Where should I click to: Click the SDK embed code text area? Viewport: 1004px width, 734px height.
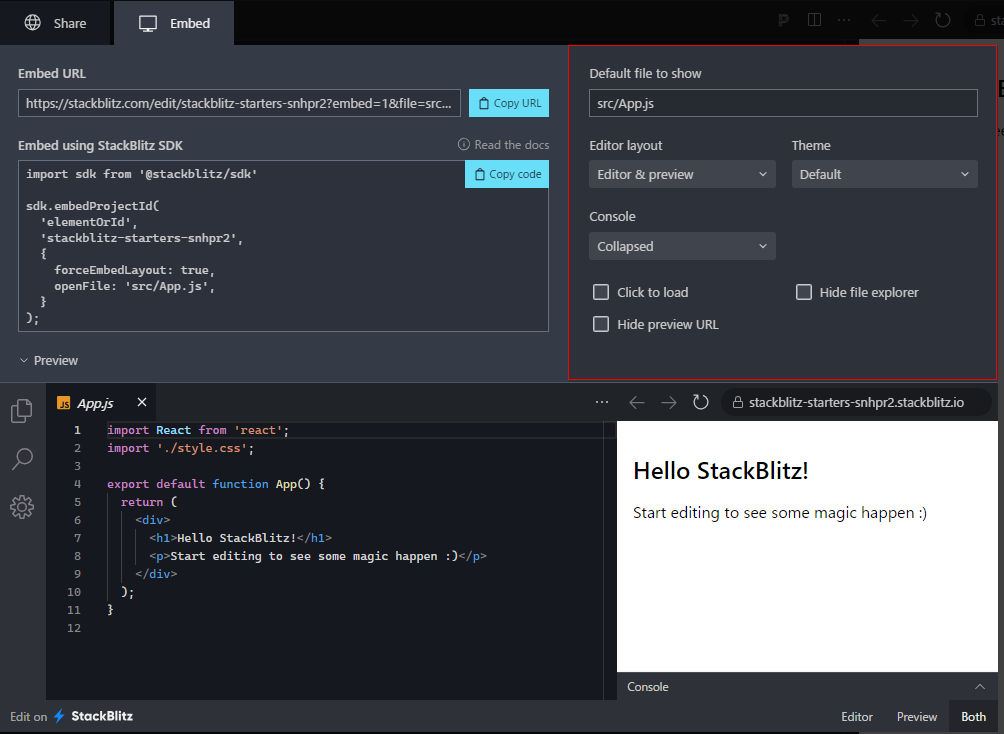click(x=283, y=246)
